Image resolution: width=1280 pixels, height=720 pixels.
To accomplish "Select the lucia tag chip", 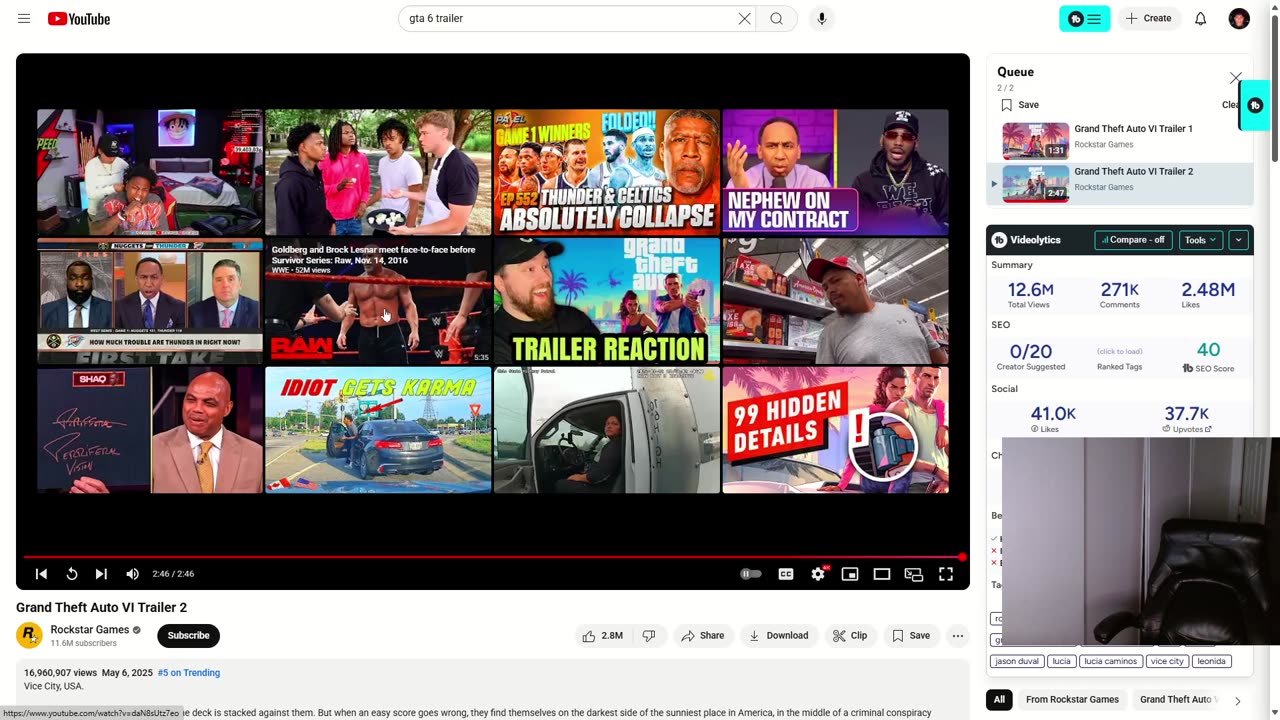I will pyautogui.click(x=1061, y=661).
